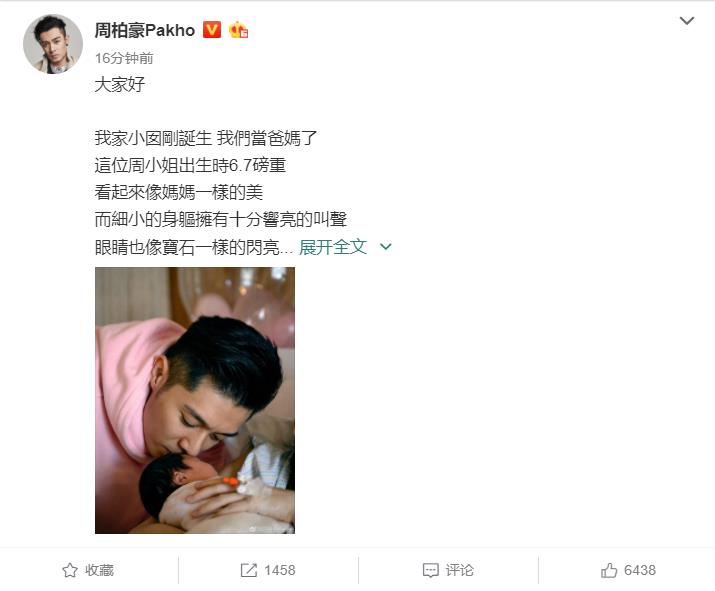
Task: Open the 周柏豪Pakho username link
Action: 145,30
